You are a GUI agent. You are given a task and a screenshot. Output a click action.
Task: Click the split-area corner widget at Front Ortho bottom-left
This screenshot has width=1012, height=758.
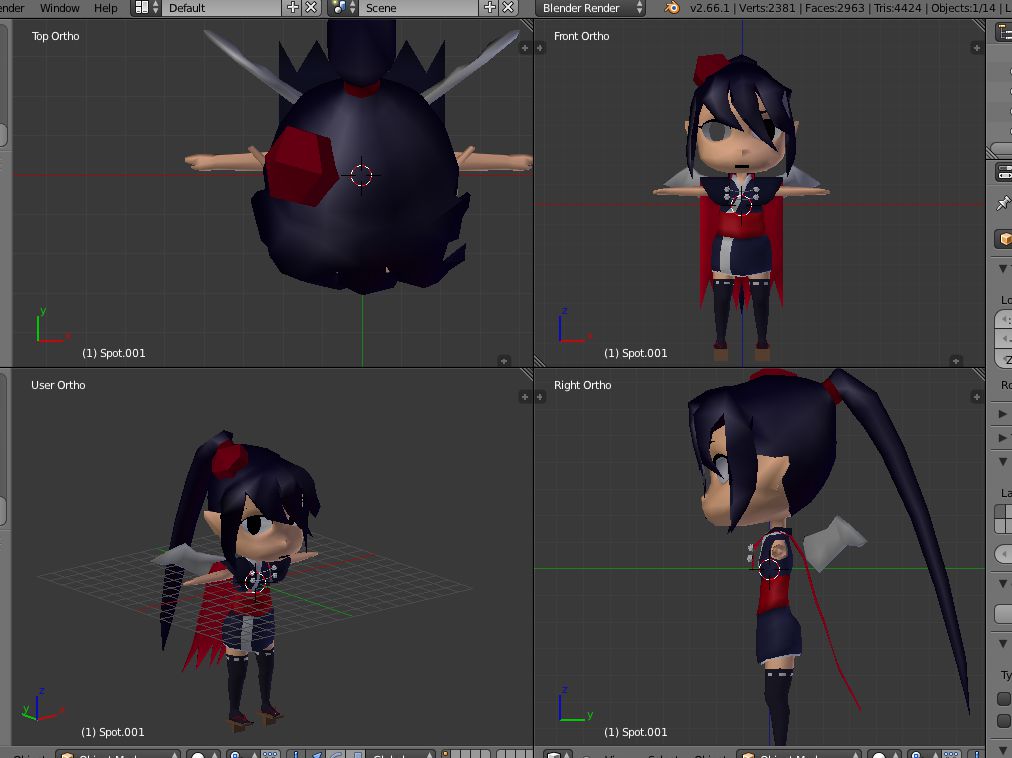pos(540,361)
